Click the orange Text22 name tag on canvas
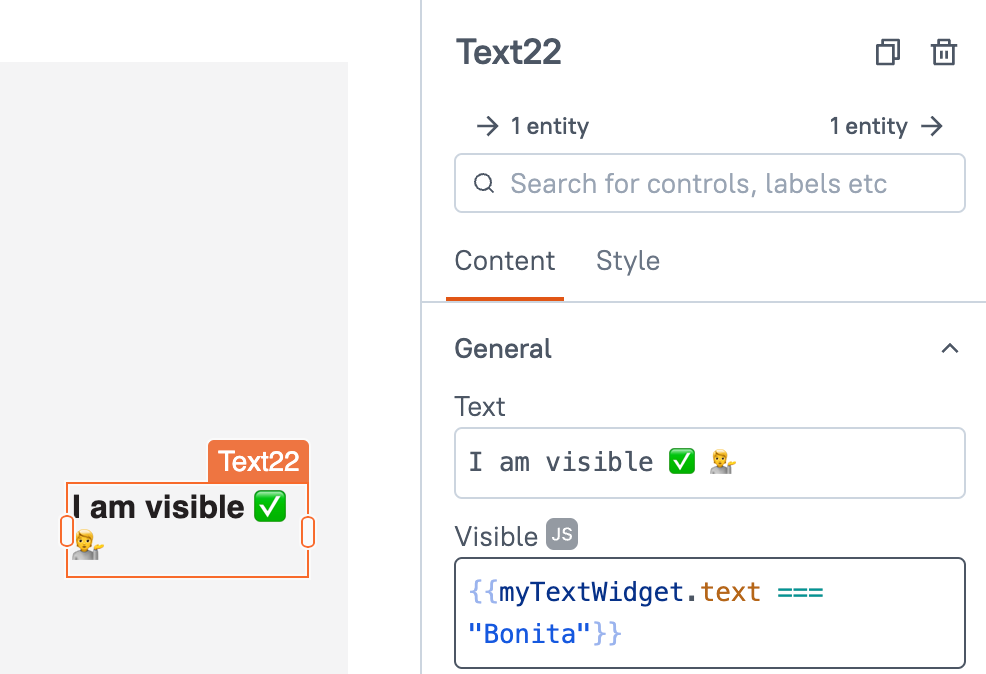 point(258,461)
